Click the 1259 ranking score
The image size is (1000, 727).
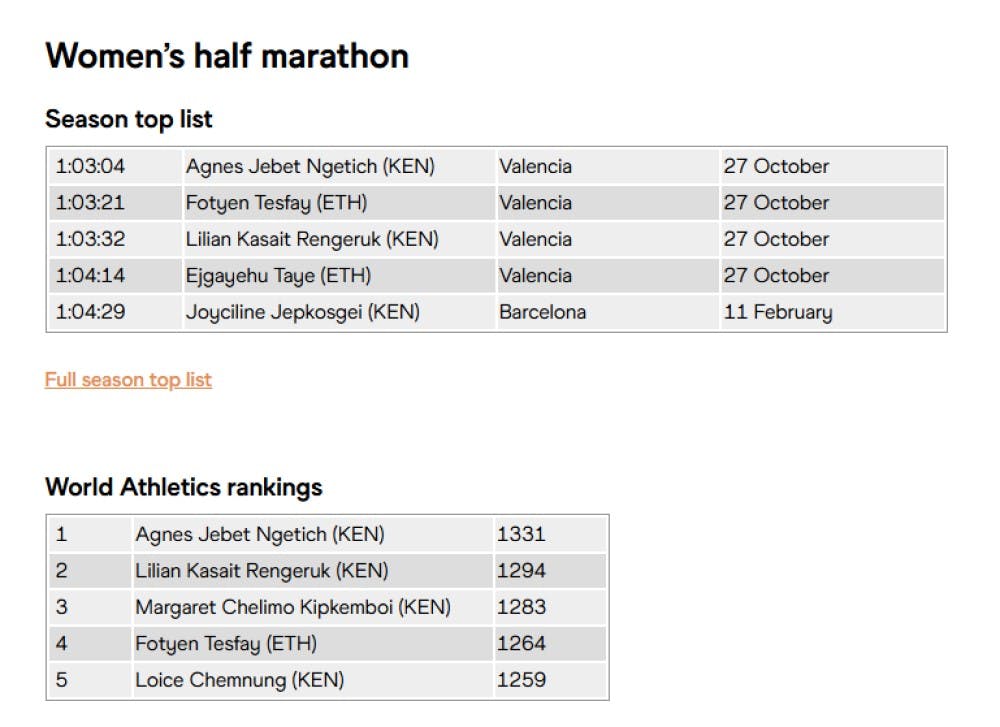click(521, 680)
